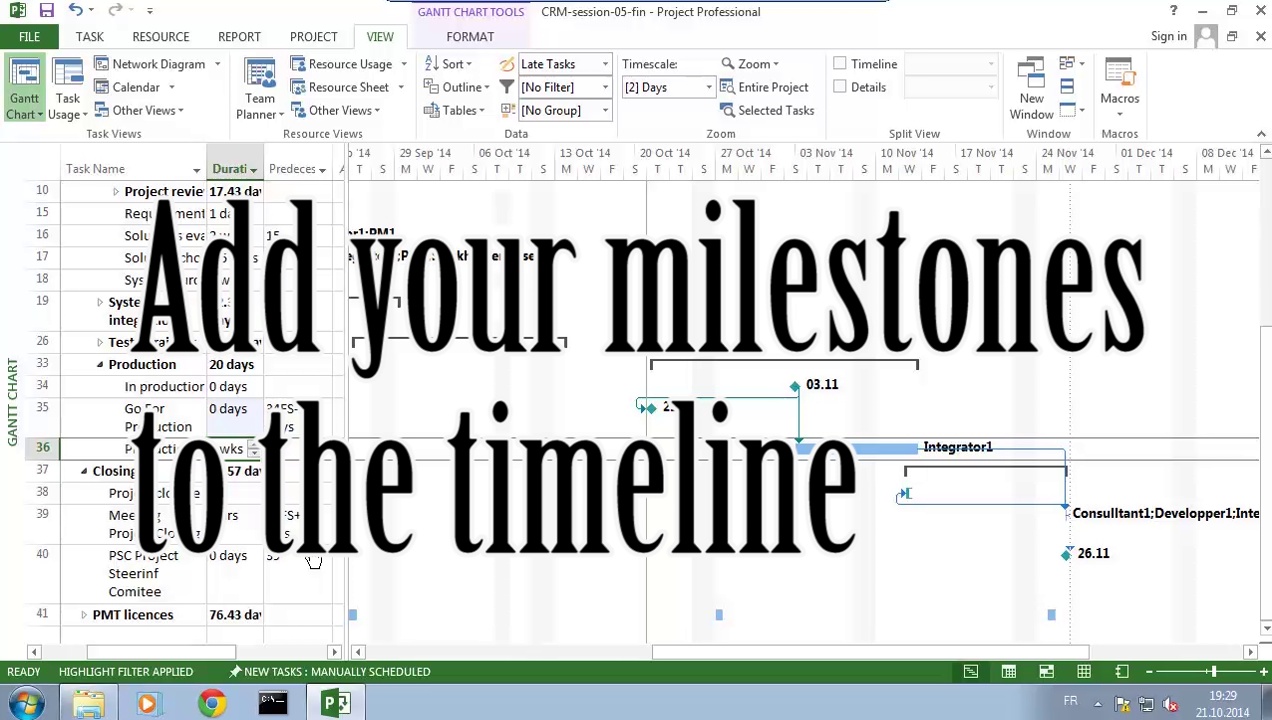The height and width of the screenshot is (720, 1272).
Task: Click the Network Diagram icon
Action: coord(102,64)
